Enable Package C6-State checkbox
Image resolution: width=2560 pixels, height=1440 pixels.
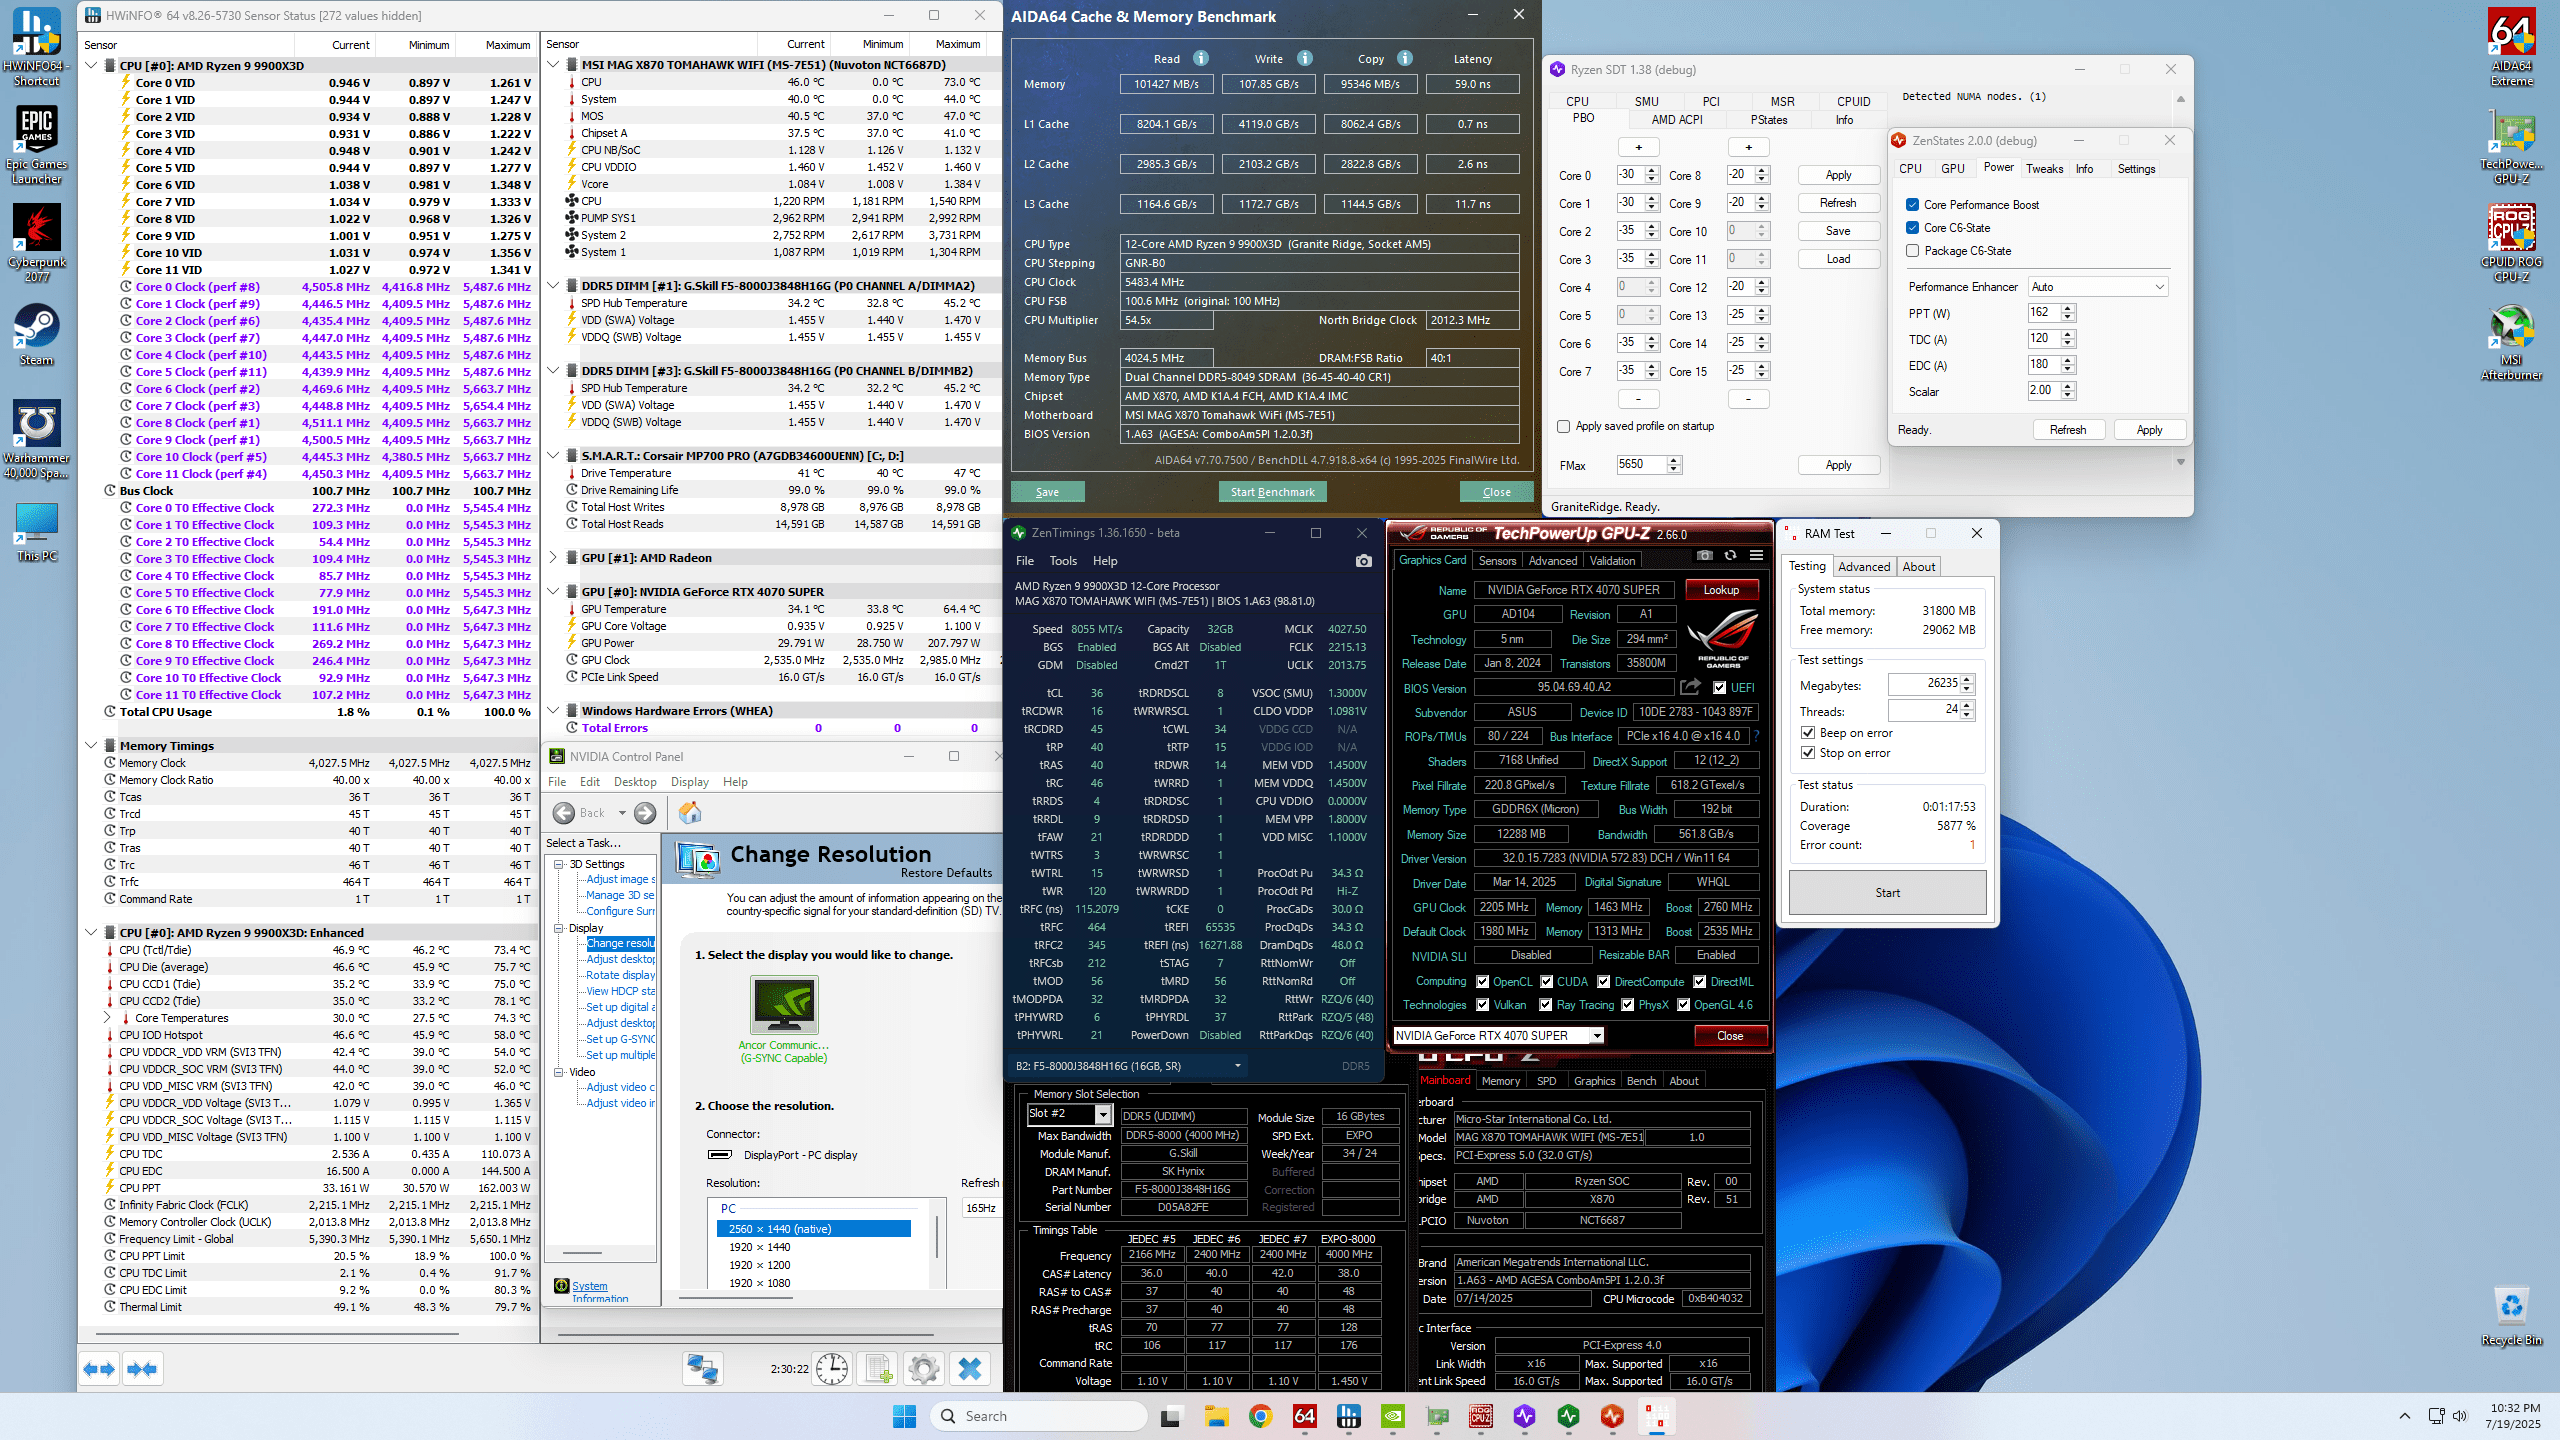point(1912,251)
